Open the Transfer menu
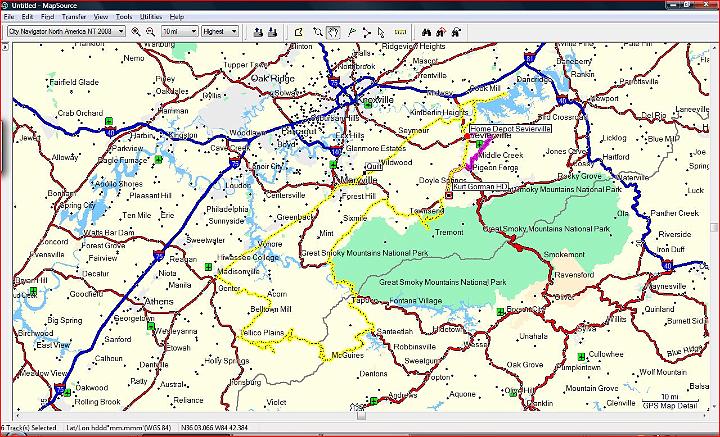720x437 pixels. [73, 17]
